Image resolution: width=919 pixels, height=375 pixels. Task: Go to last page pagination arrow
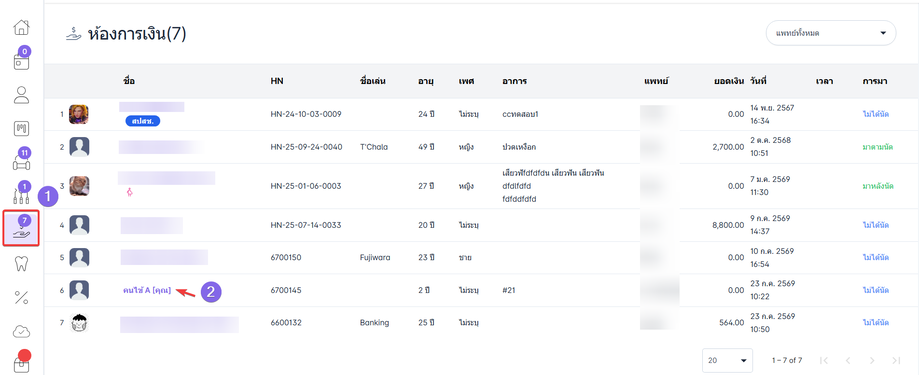pos(896,360)
